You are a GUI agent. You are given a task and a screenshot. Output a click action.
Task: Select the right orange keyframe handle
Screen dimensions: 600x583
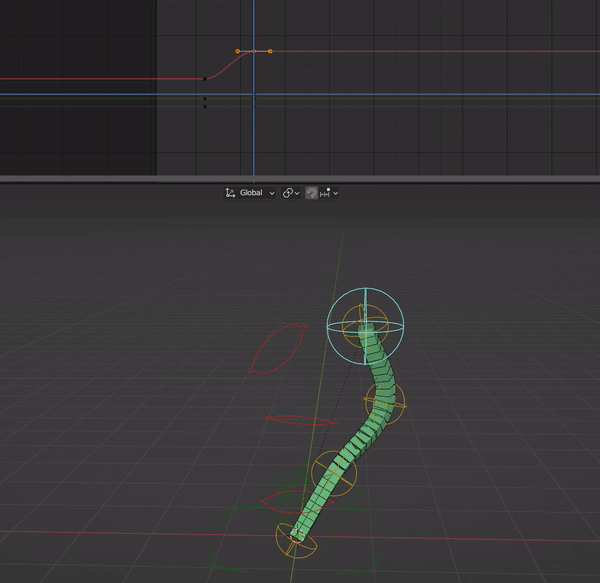click(x=270, y=51)
